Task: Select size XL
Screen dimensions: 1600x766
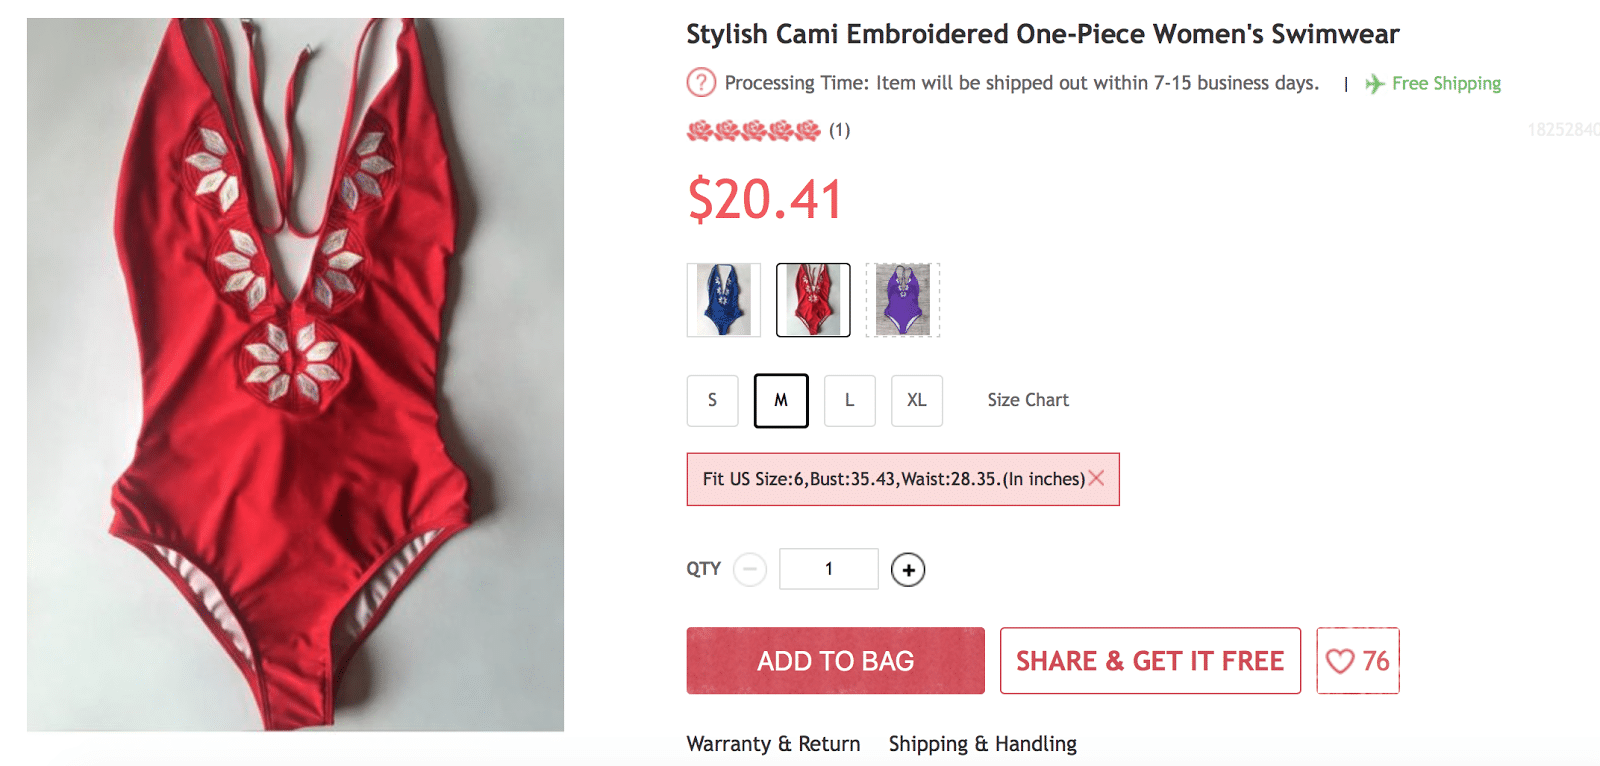Action: [x=917, y=400]
